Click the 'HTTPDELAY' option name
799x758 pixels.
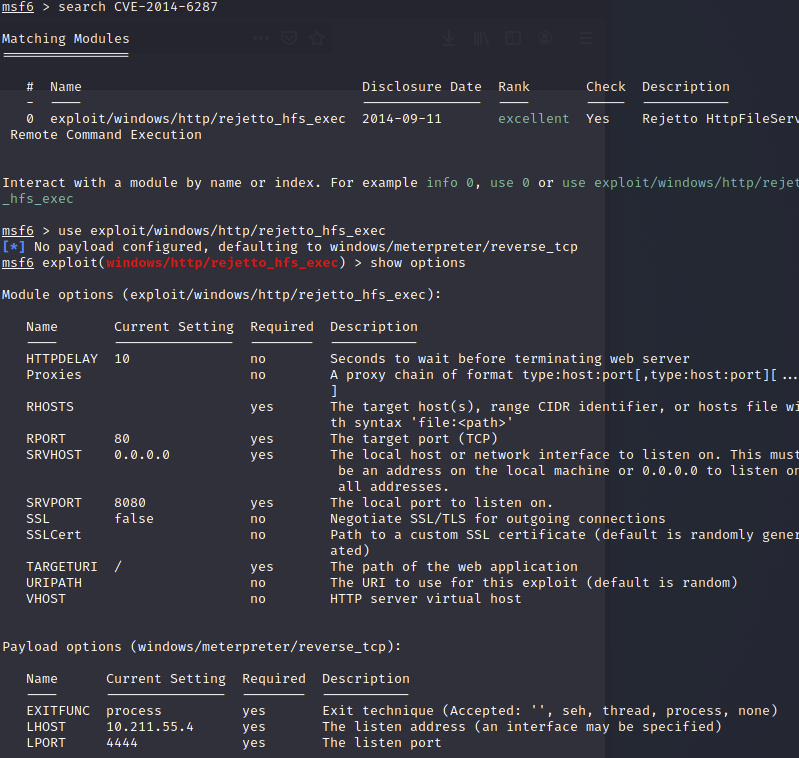[62, 359]
